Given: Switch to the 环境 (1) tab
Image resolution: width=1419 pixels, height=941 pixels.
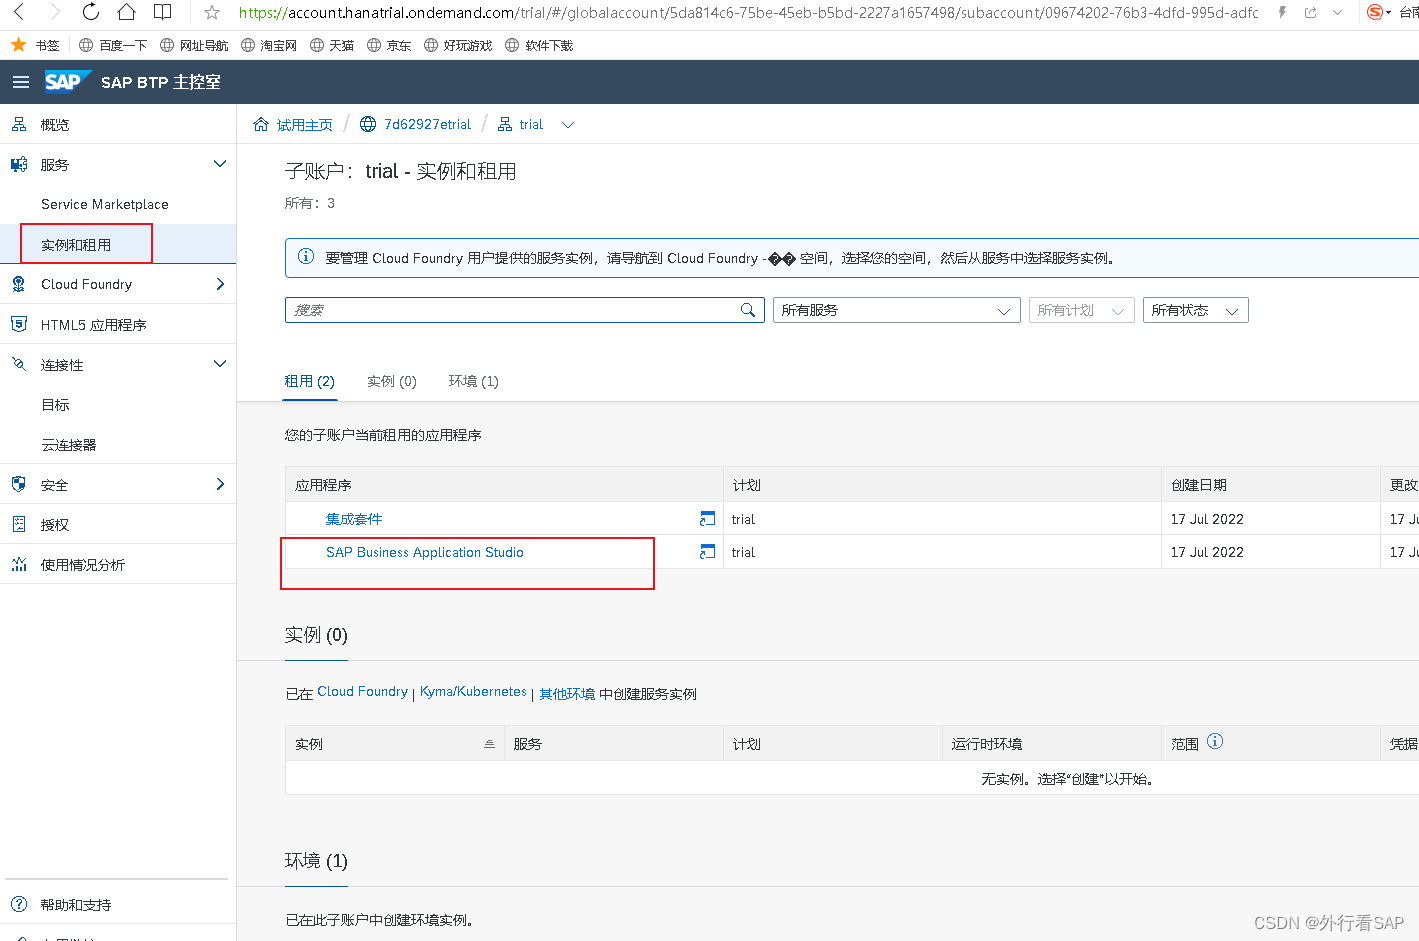Looking at the screenshot, I should tap(474, 381).
